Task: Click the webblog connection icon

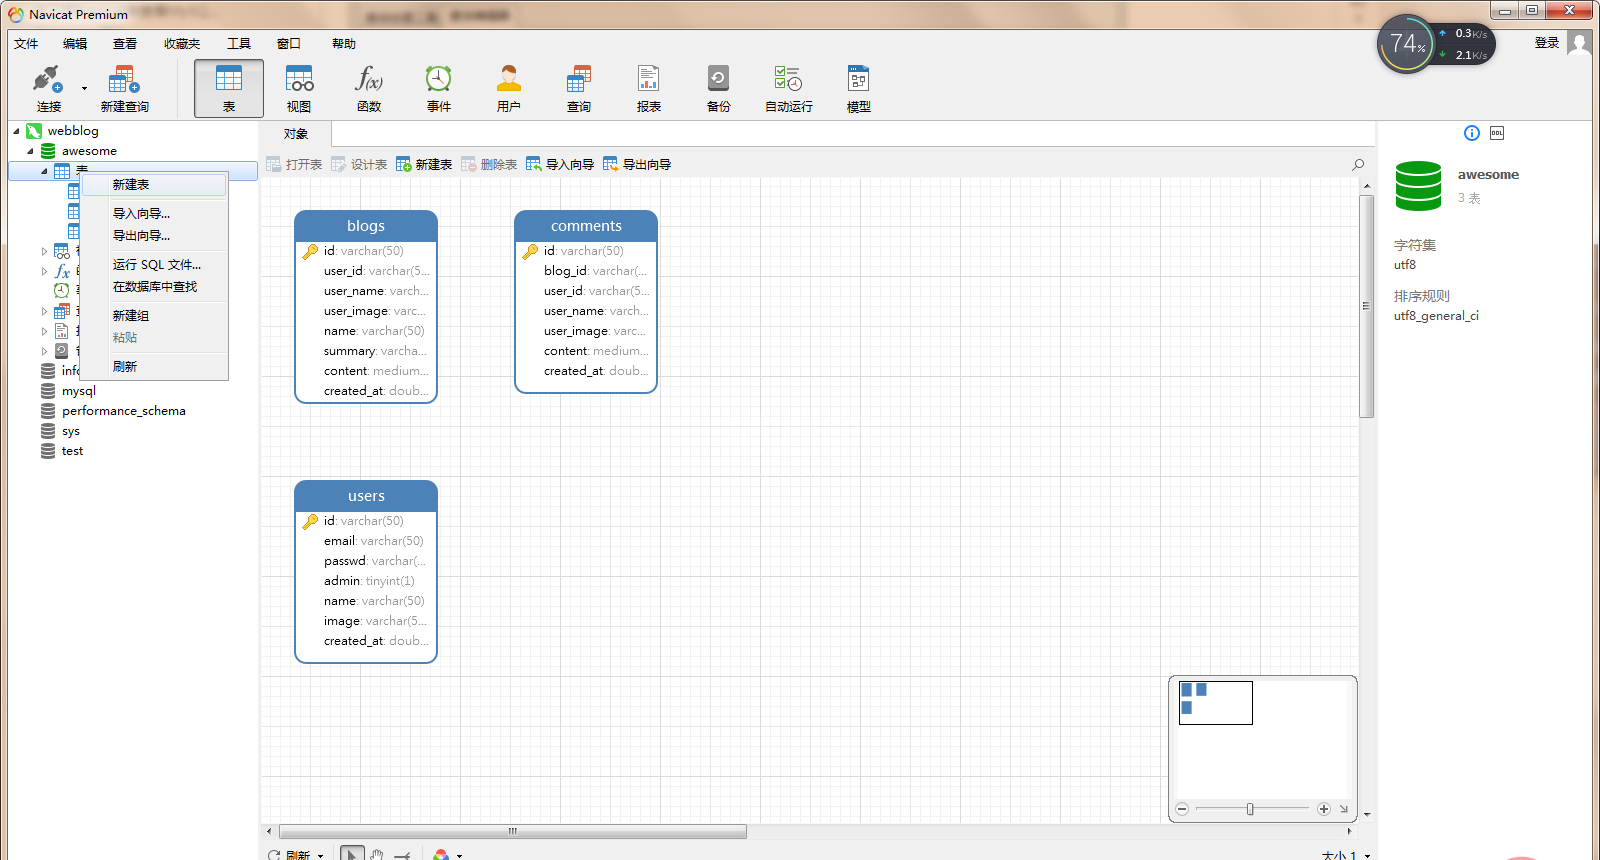Action: pyautogui.click(x=34, y=131)
